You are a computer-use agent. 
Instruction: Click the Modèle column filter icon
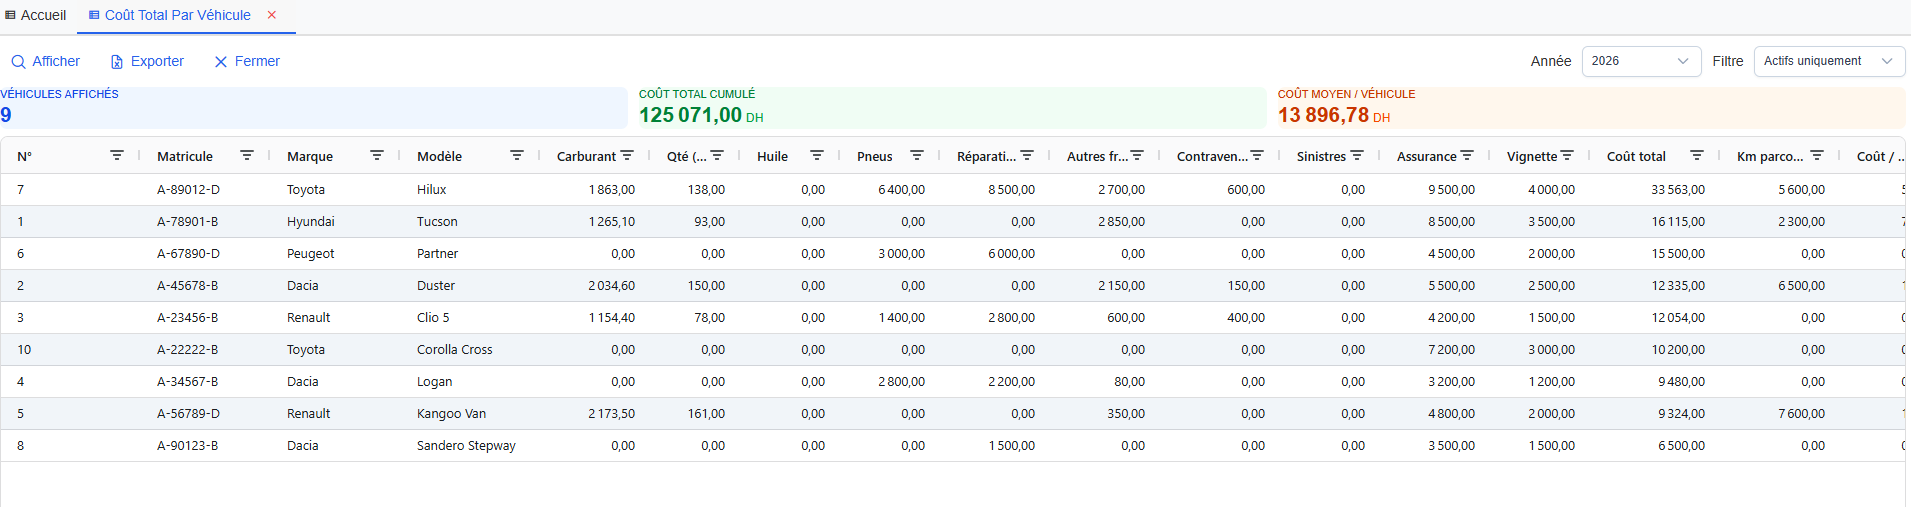click(517, 156)
